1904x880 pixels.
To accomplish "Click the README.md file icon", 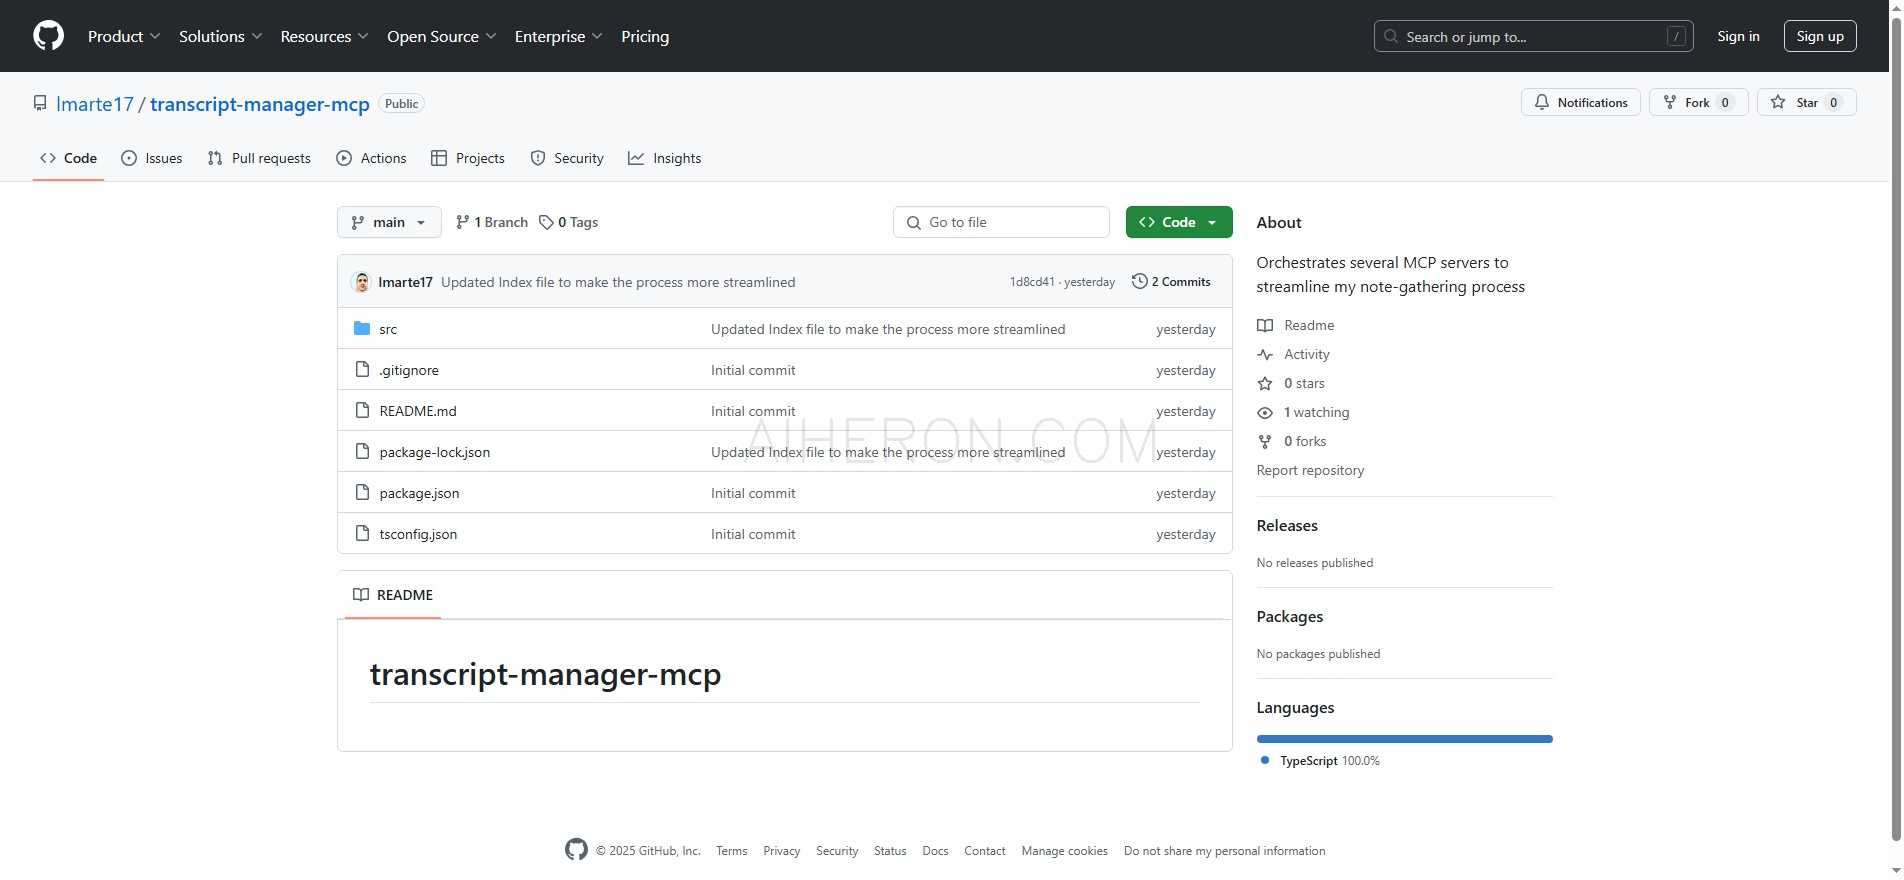I will tap(362, 411).
